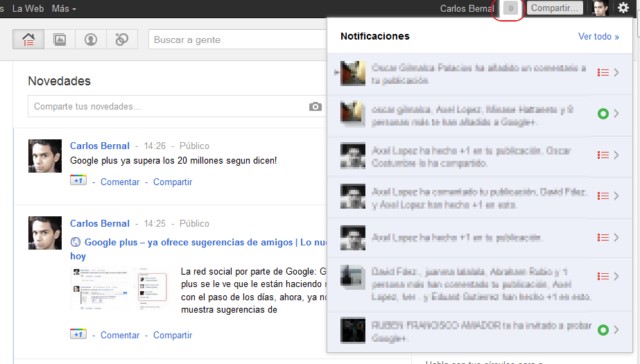Click the link globe icon beside Google plus title
The height and width of the screenshot is (364, 640).
click(75, 242)
